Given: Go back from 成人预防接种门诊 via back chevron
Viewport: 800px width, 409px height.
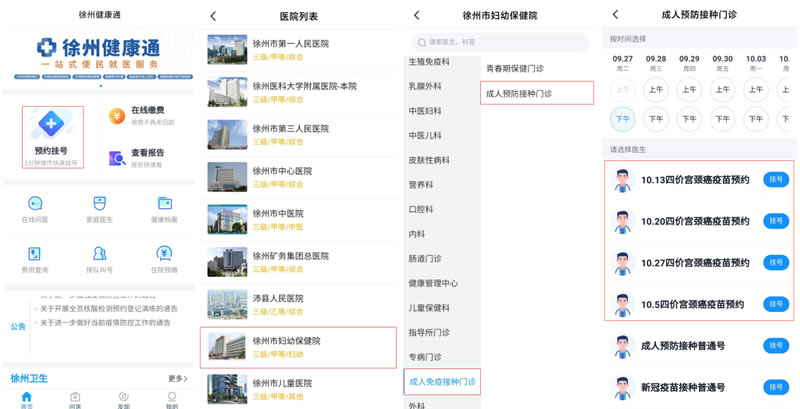Looking at the screenshot, I should coord(615,14).
